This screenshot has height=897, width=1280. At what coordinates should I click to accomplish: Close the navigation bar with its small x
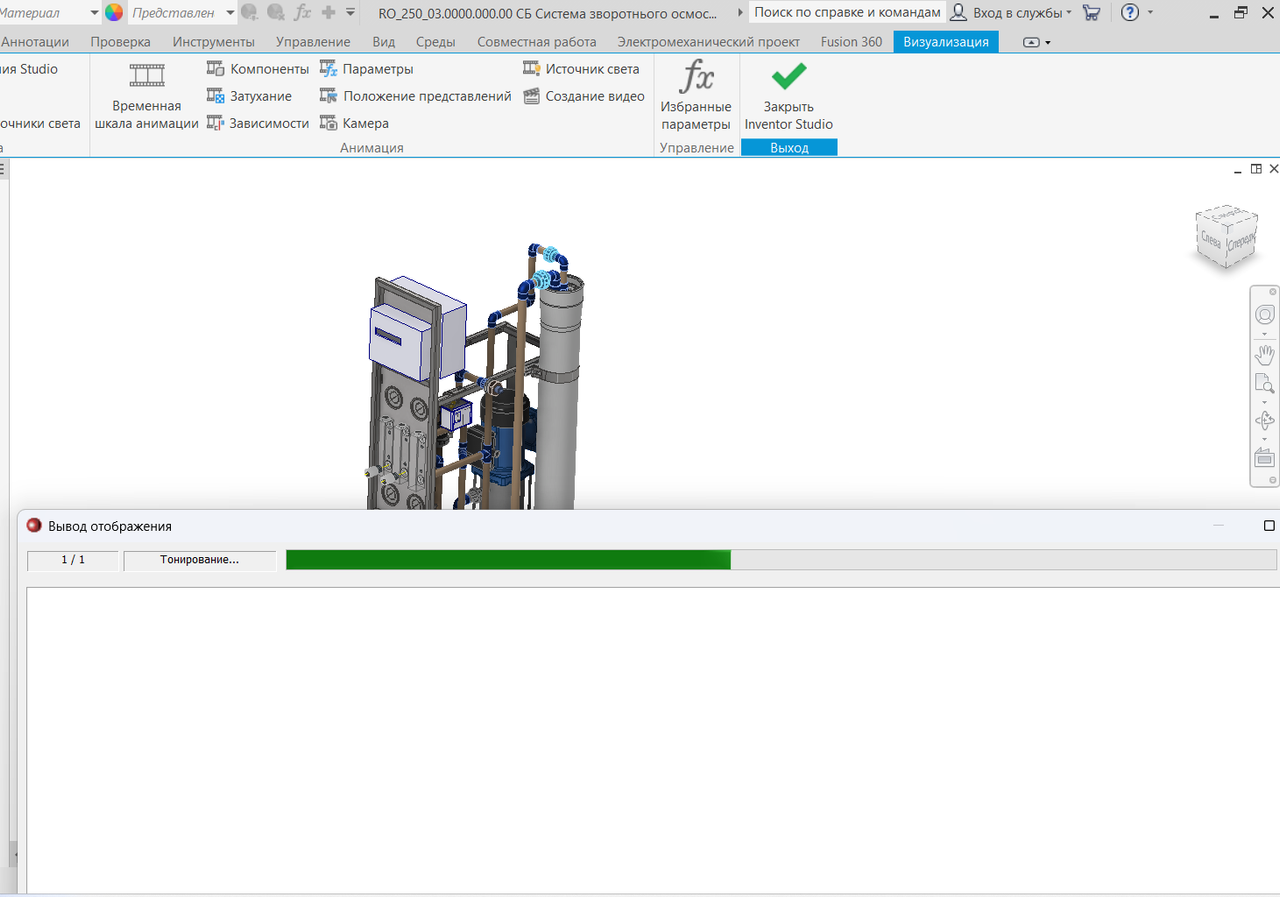coord(1273,292)
